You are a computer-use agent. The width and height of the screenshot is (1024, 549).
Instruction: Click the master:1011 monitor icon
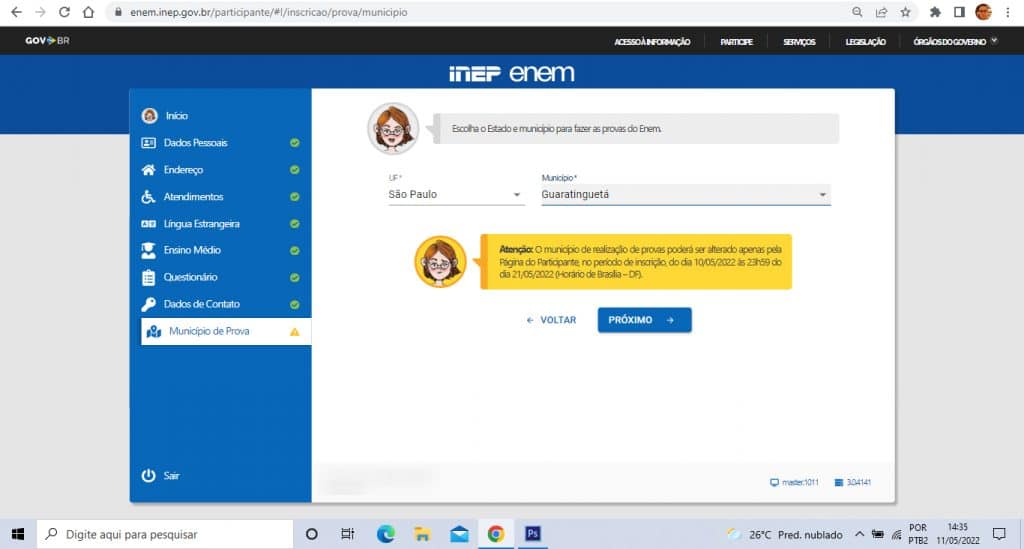coord(775,482)
